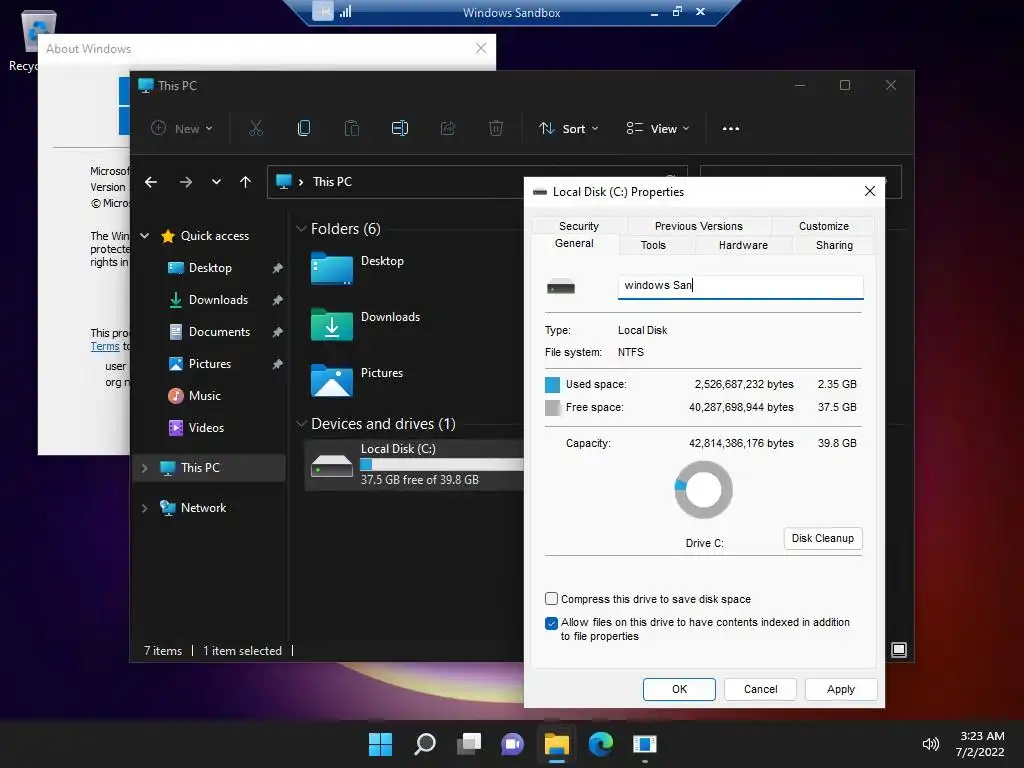Expand the This PC tree node

144,468
